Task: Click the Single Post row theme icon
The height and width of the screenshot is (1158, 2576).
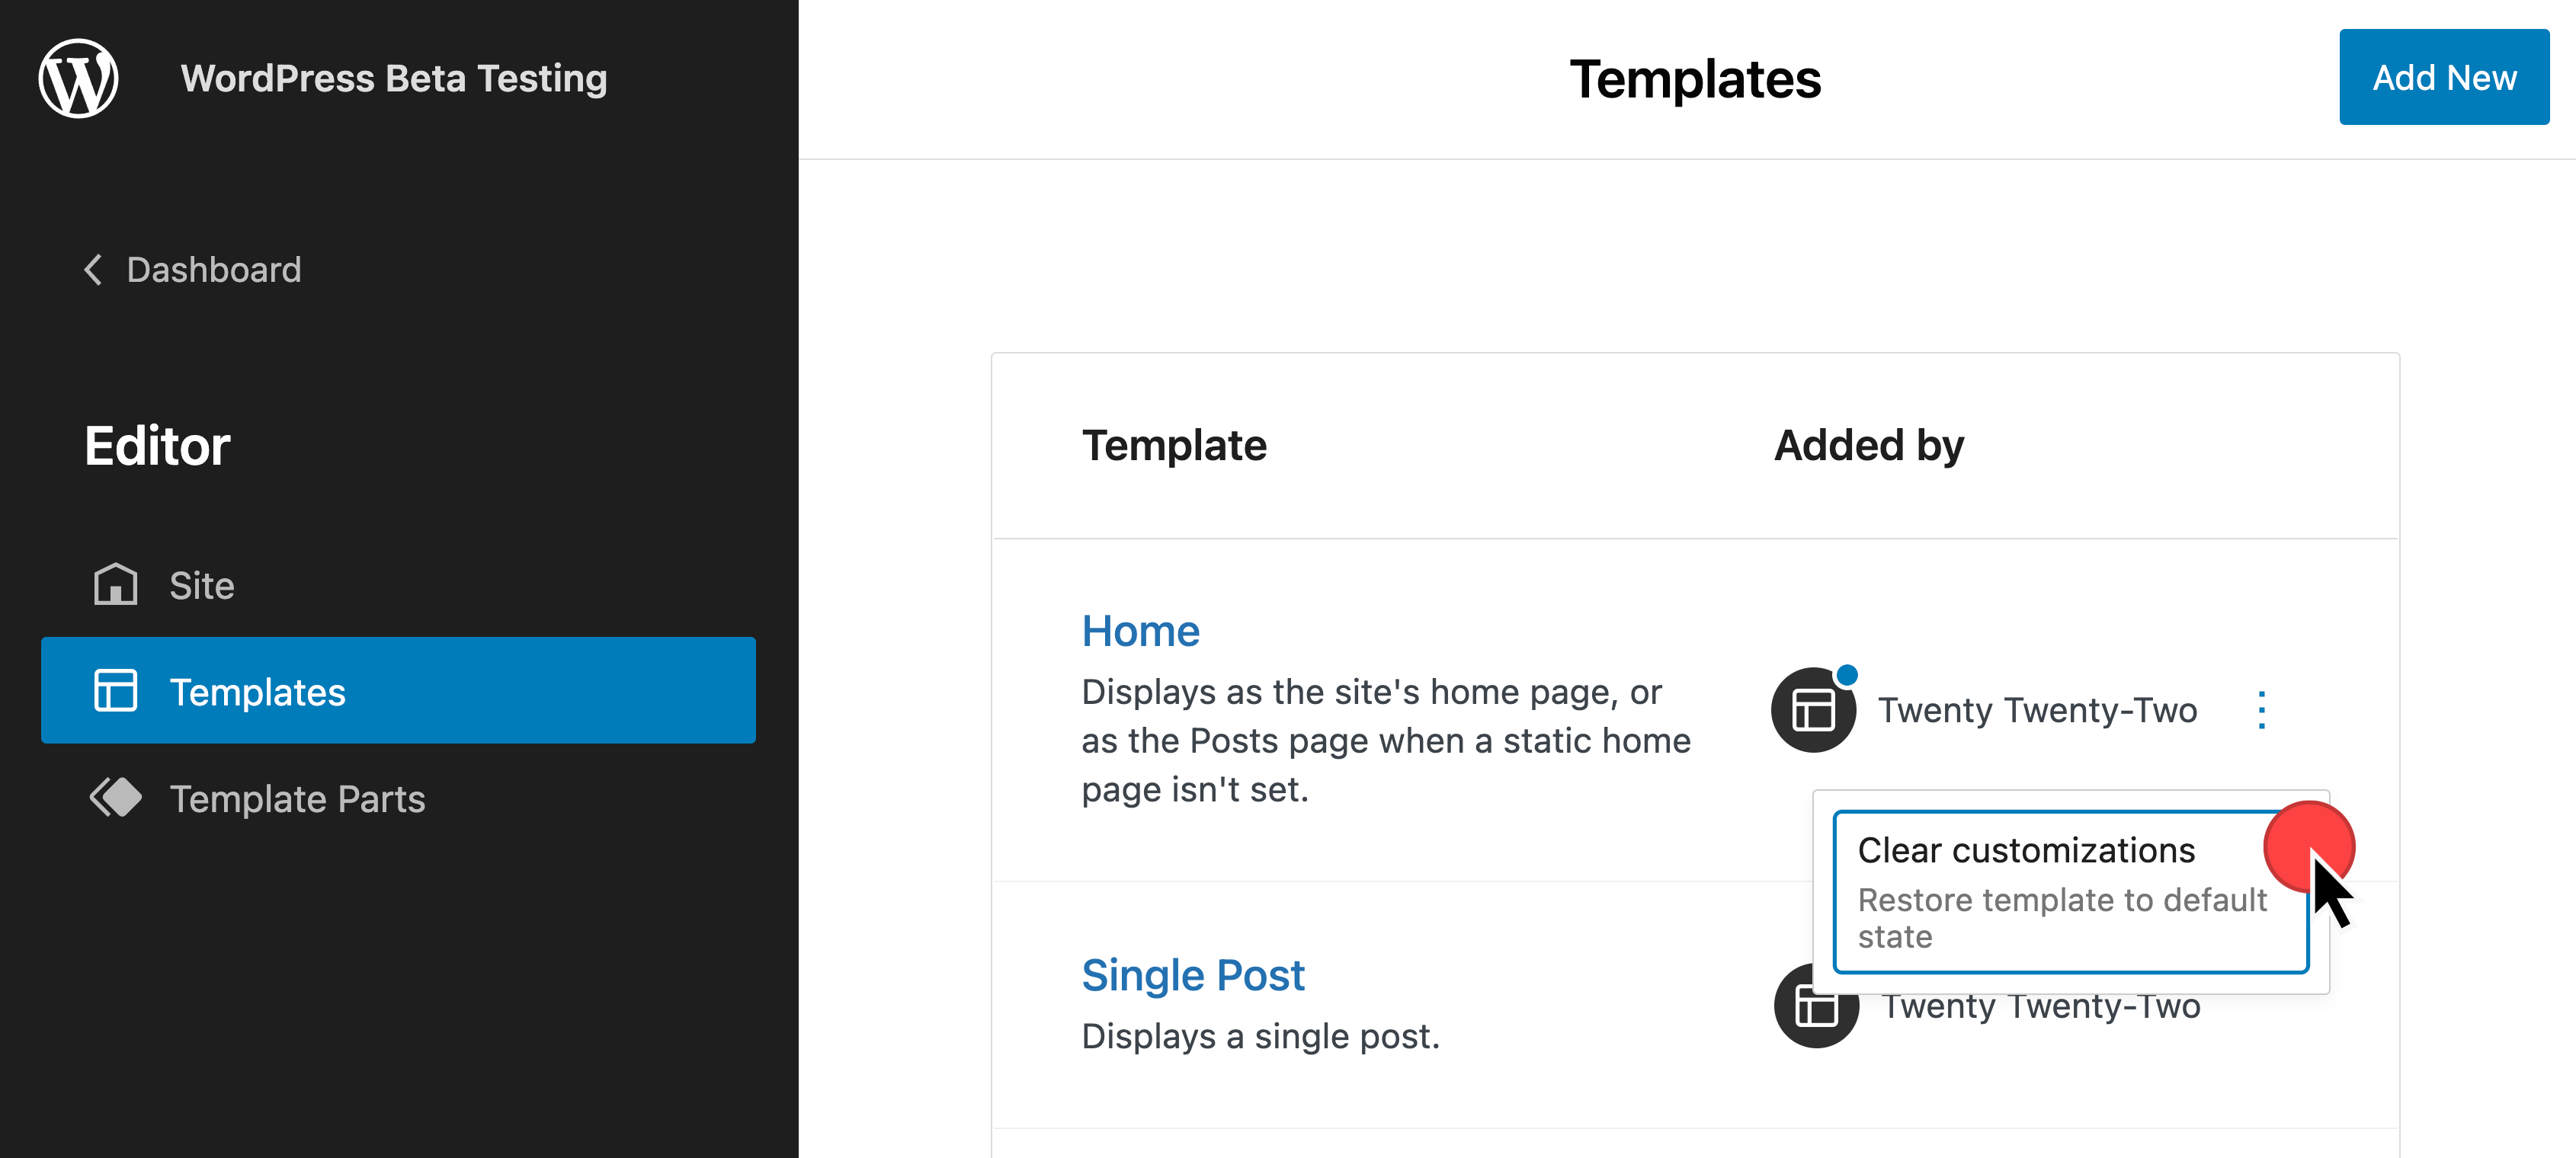Action: click(1815, 1006)
